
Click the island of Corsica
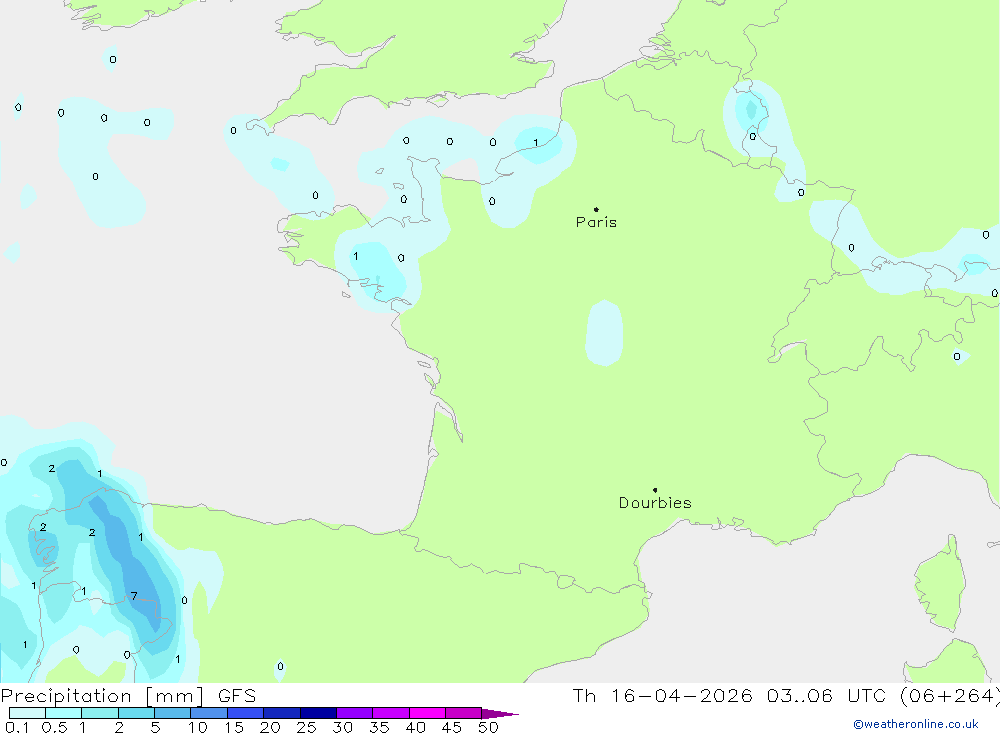click(939, 582)
